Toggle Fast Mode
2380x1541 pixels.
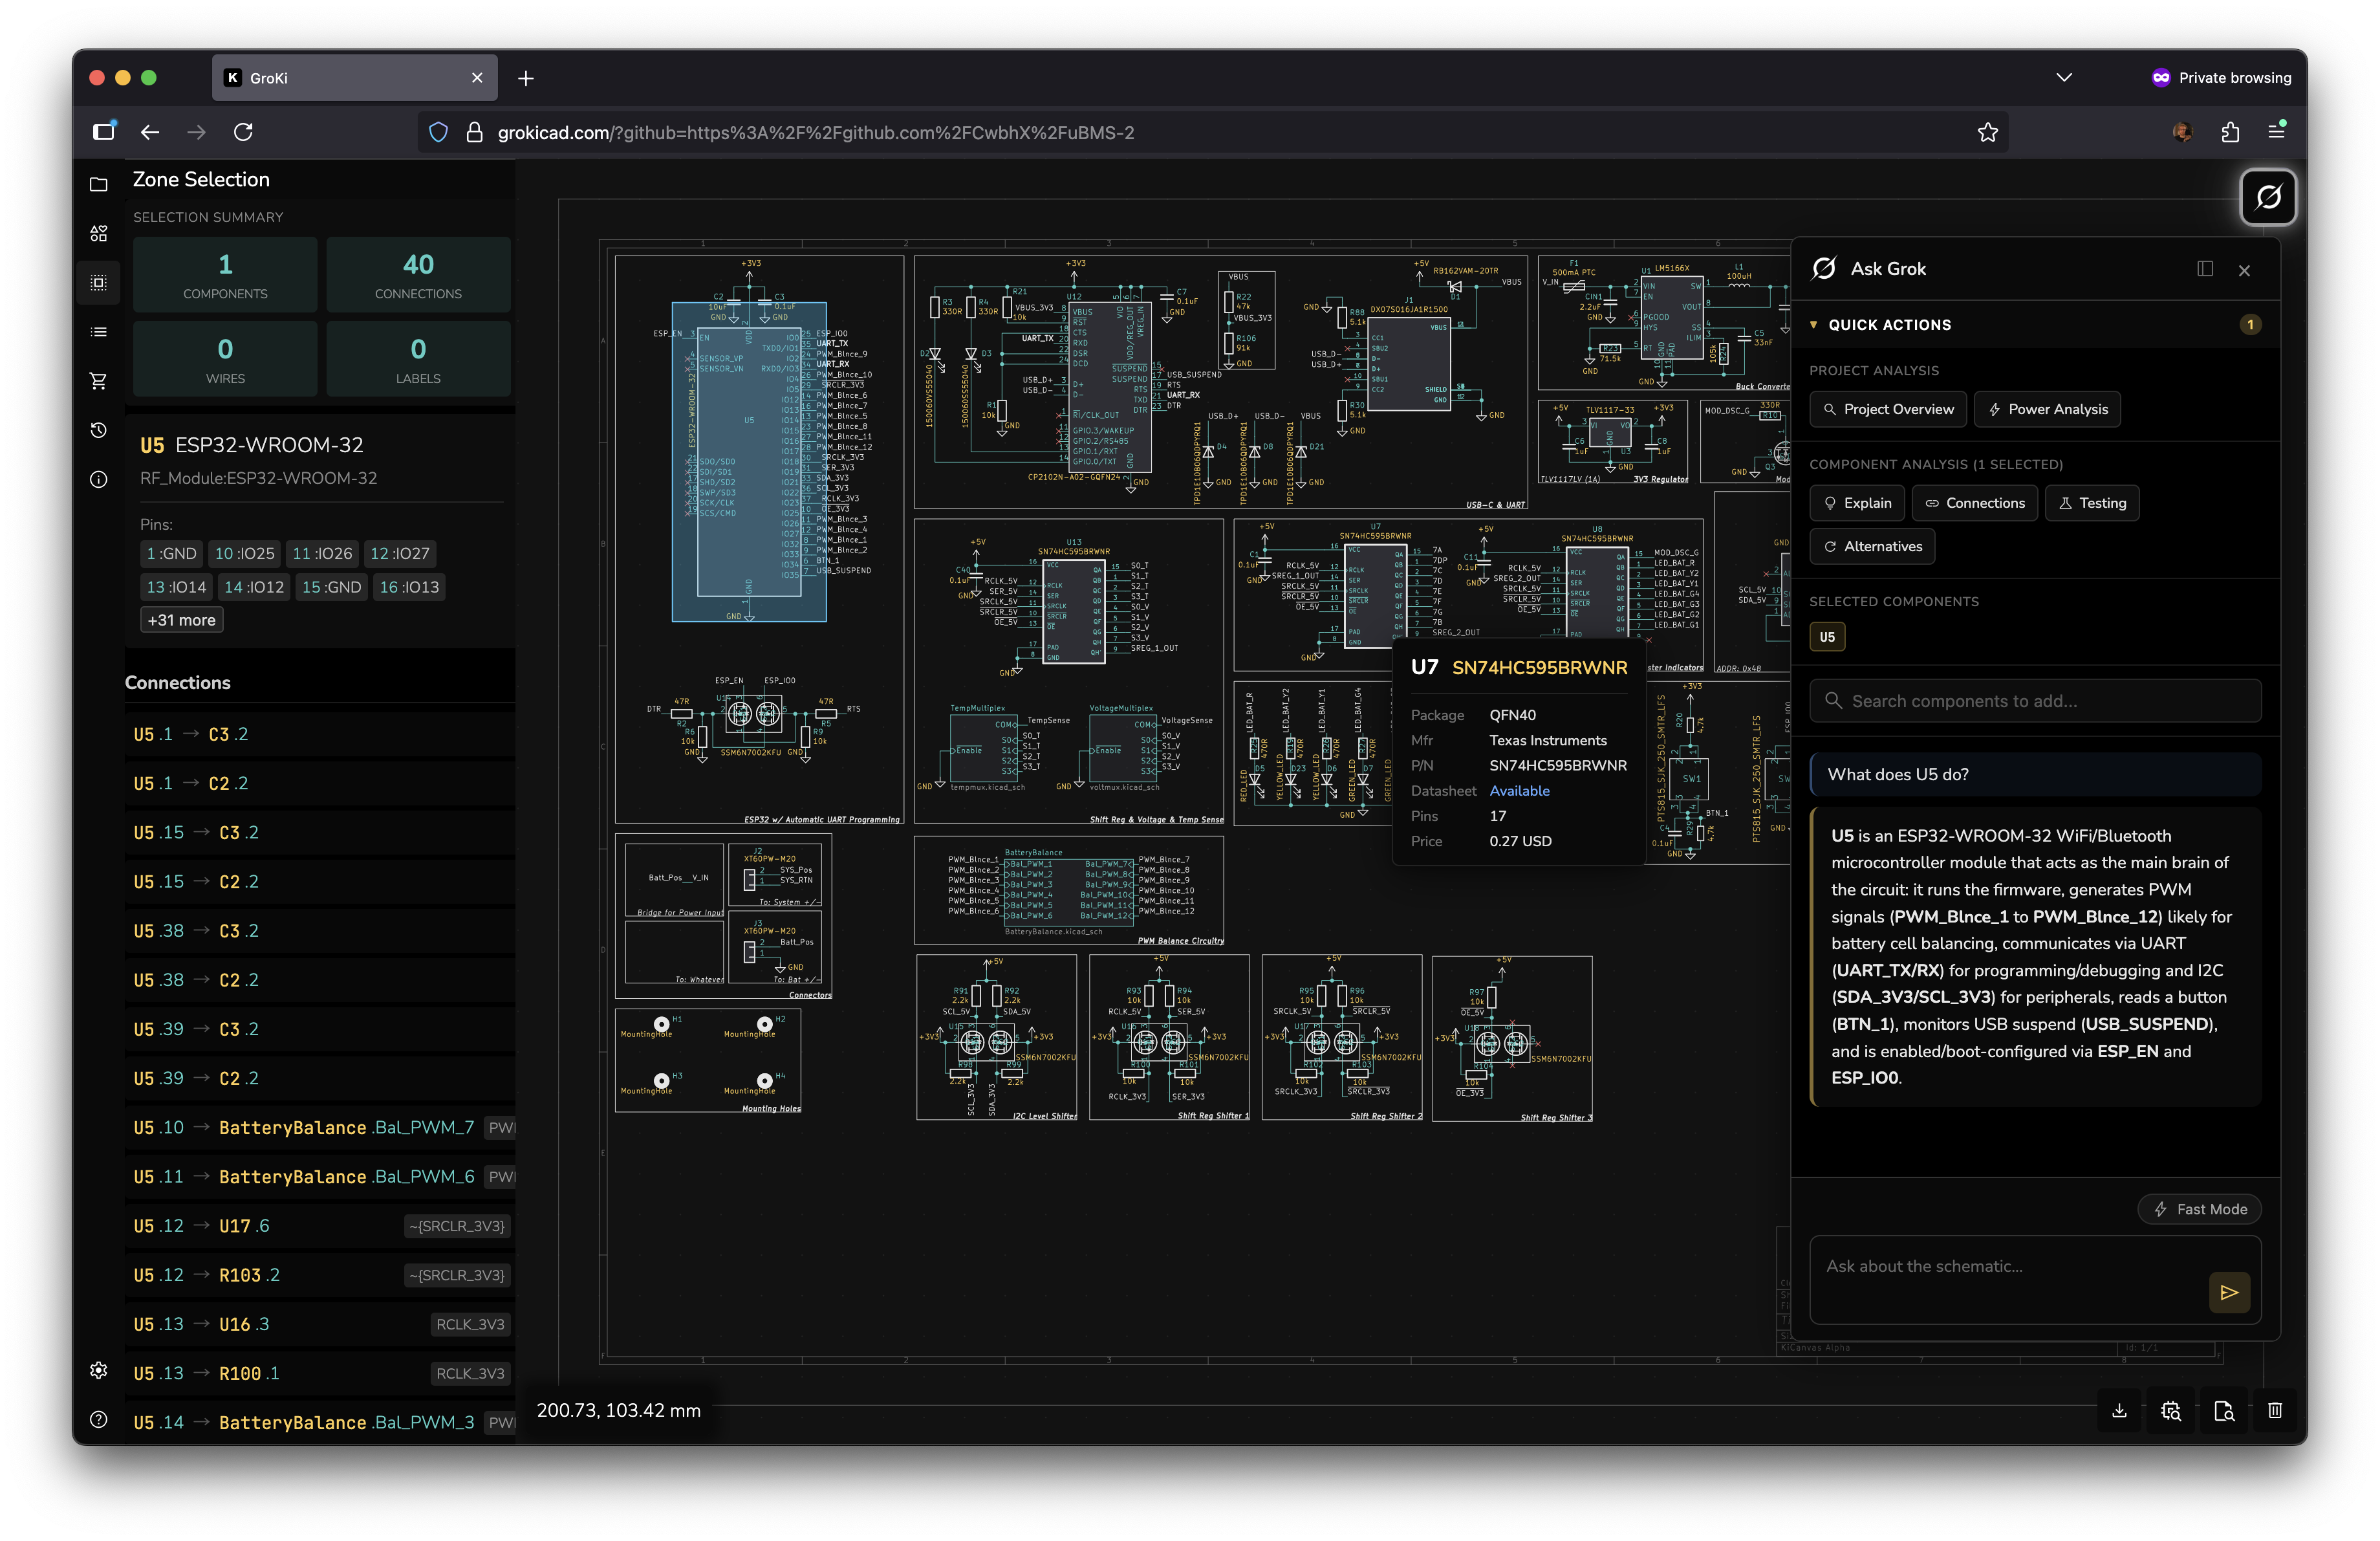pos(2200,1209)
